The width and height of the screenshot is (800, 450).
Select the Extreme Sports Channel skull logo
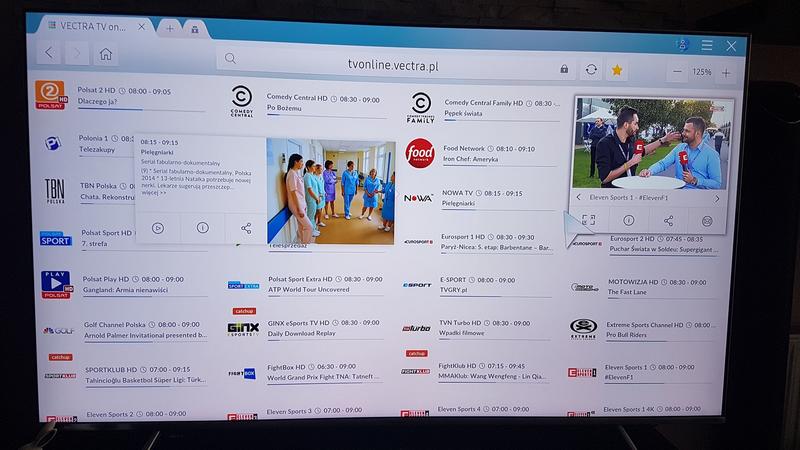[x=583, y=329]
